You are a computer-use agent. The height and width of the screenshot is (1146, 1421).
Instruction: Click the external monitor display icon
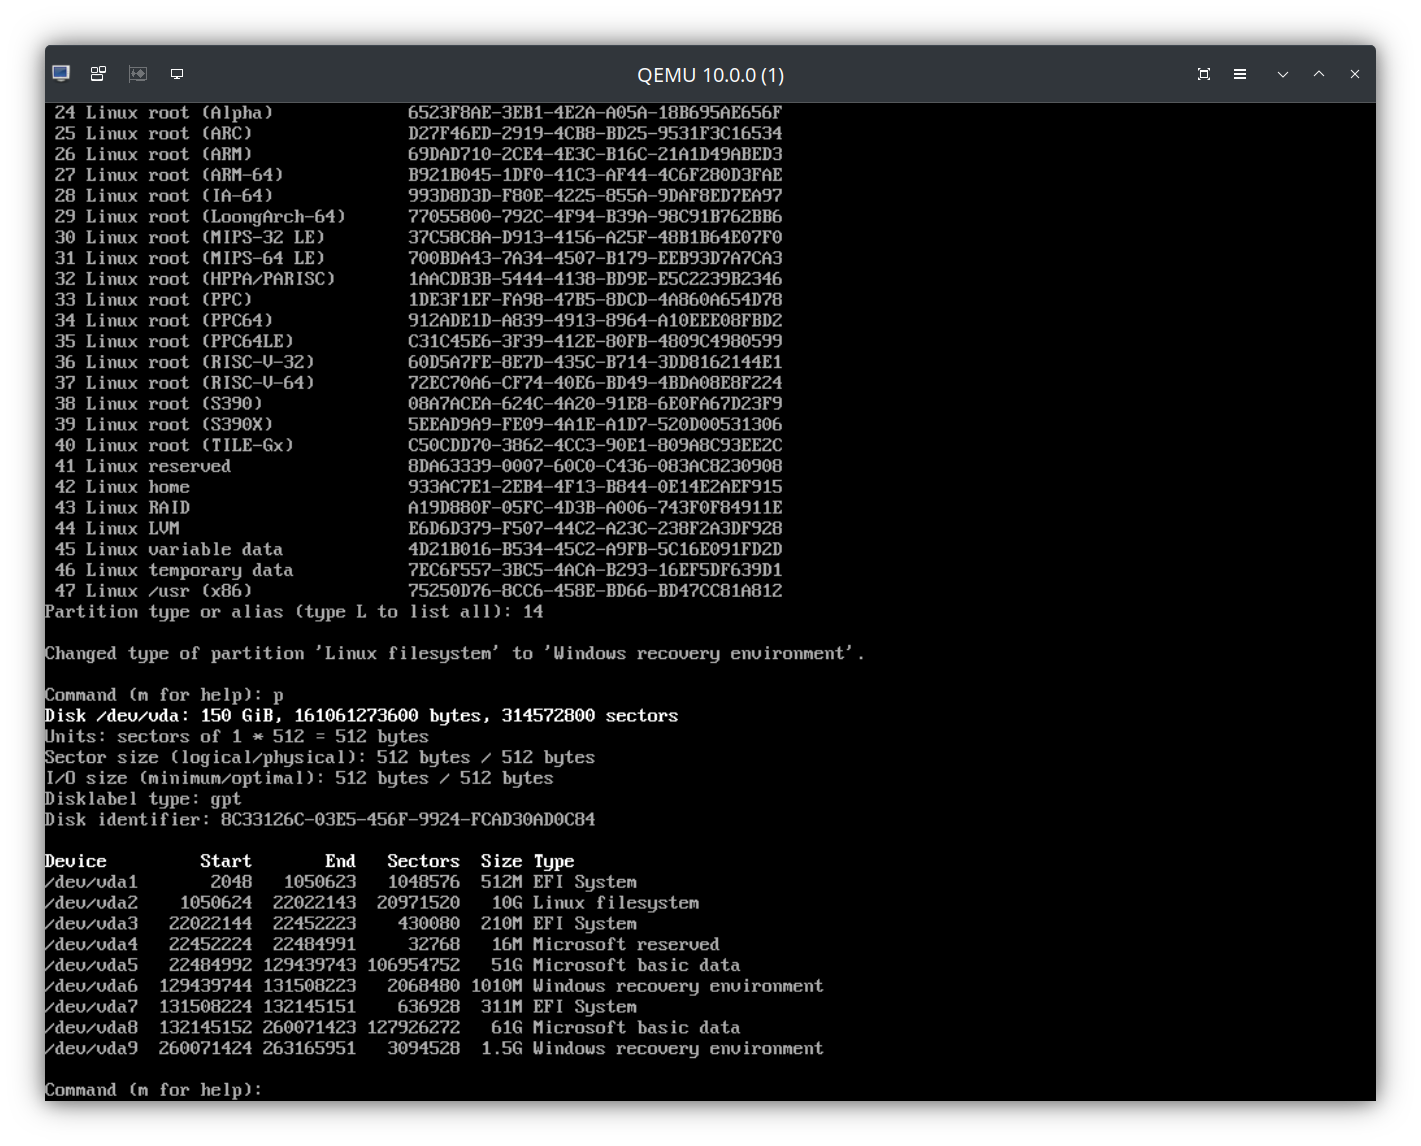pyautogui.click(x=177, y=73)
